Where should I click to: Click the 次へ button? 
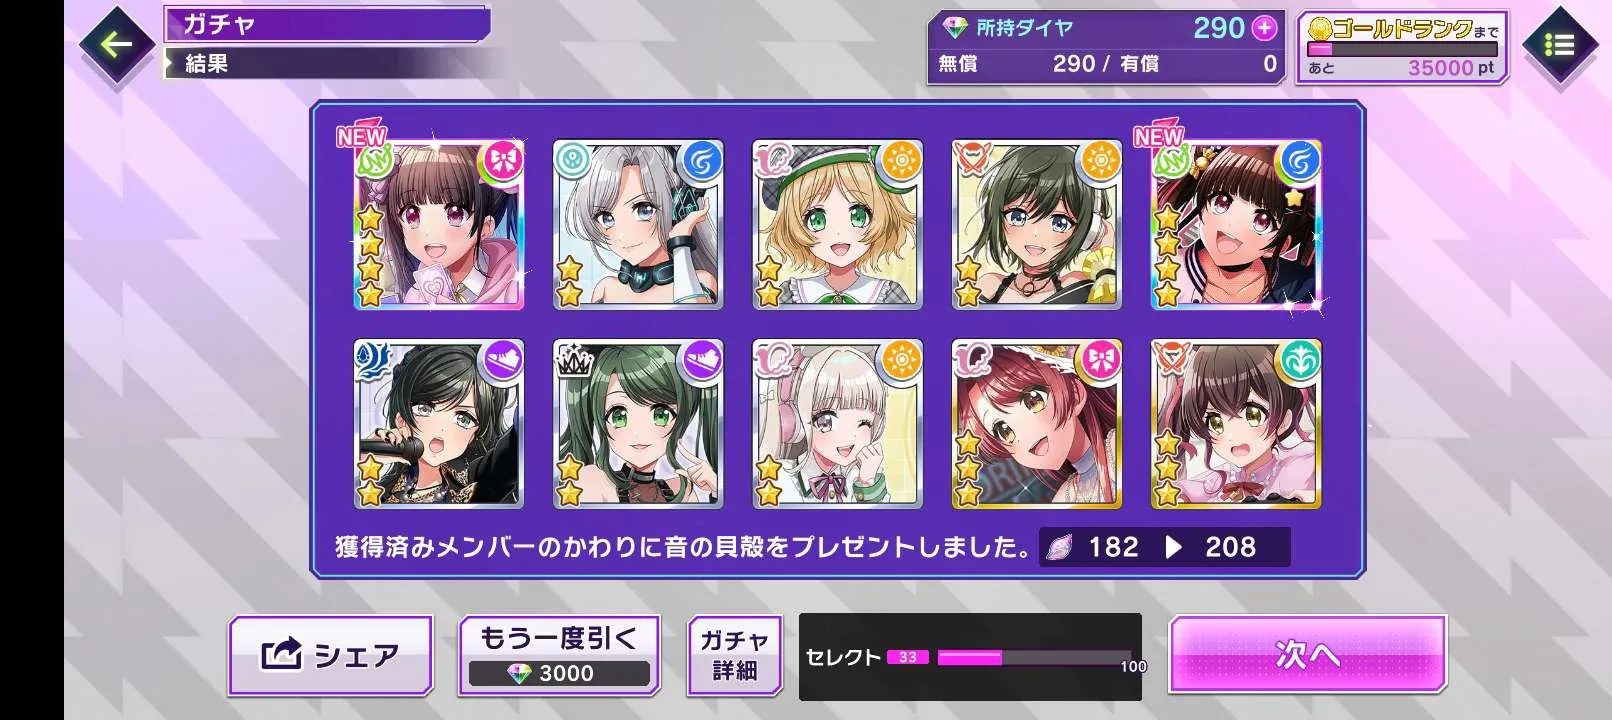point(1307,655)
